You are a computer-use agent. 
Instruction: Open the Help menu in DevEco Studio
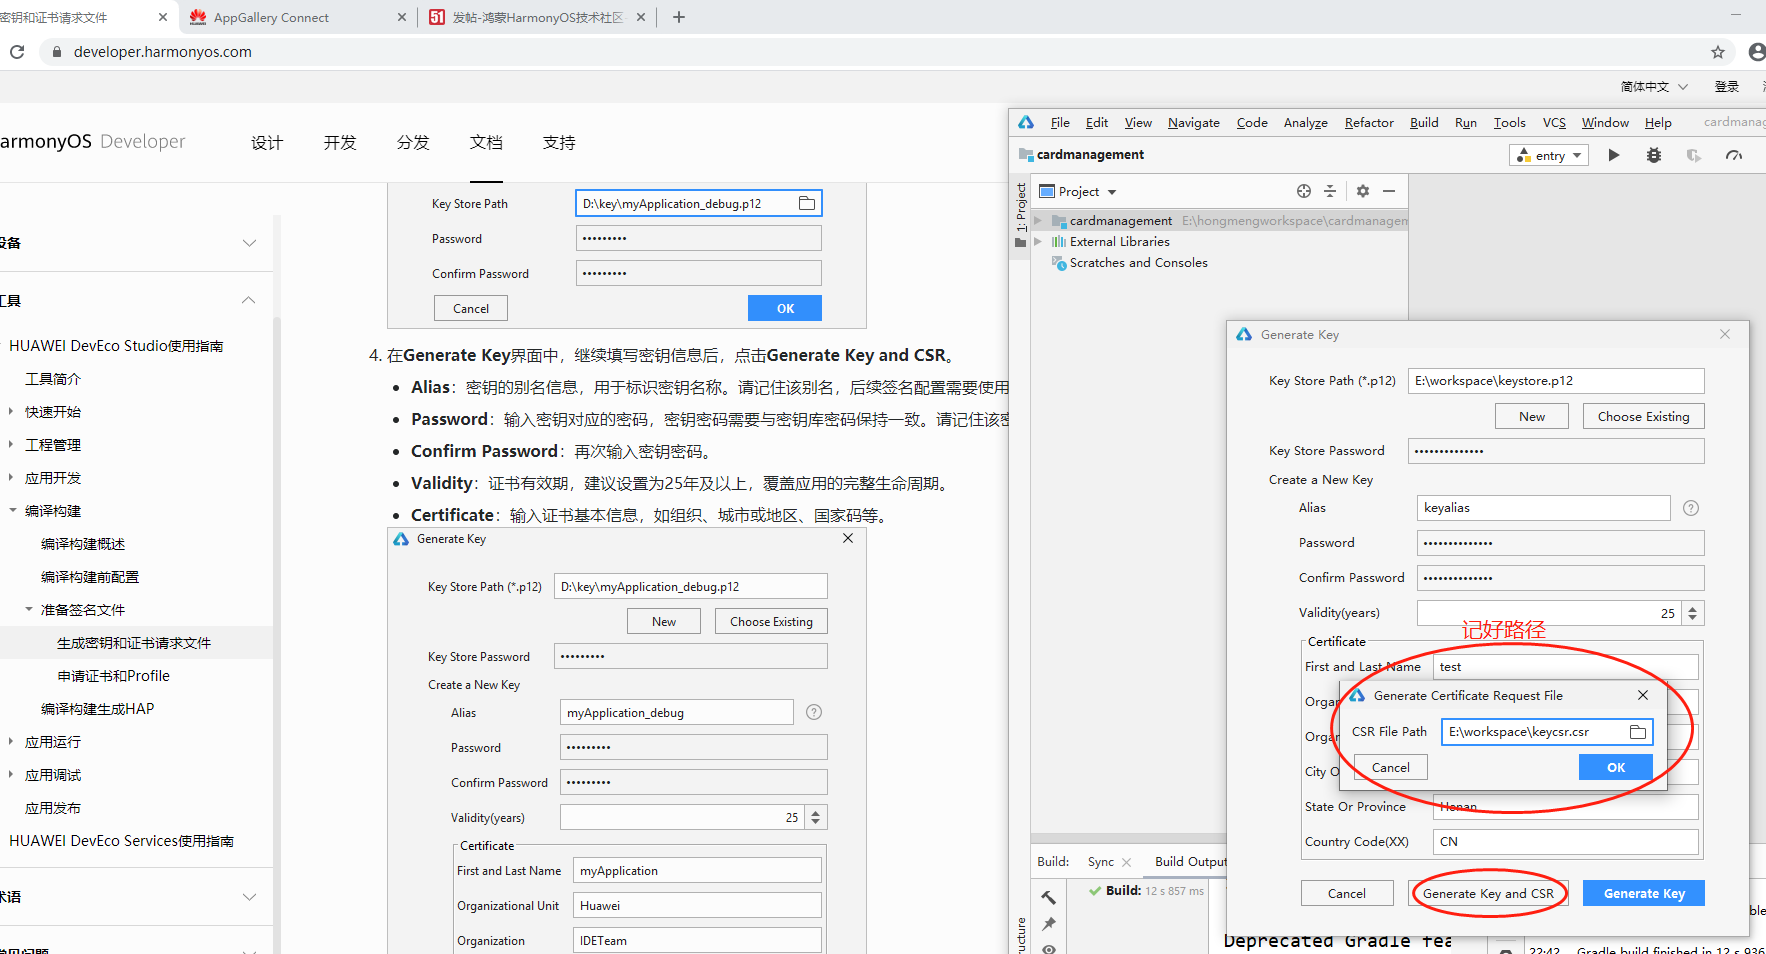click(1658, 123)
